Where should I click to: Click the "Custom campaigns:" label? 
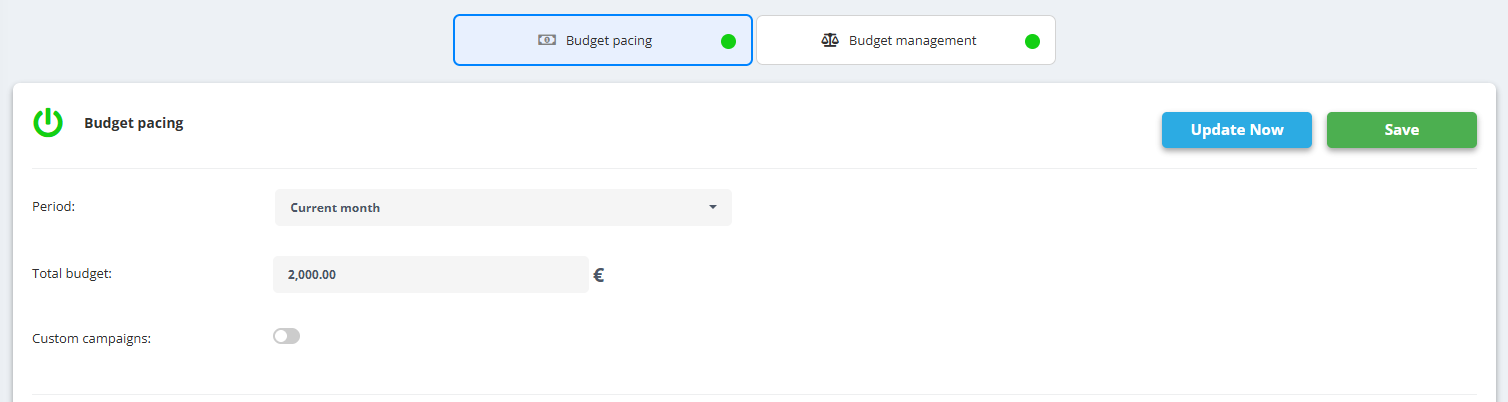point(92,338)
